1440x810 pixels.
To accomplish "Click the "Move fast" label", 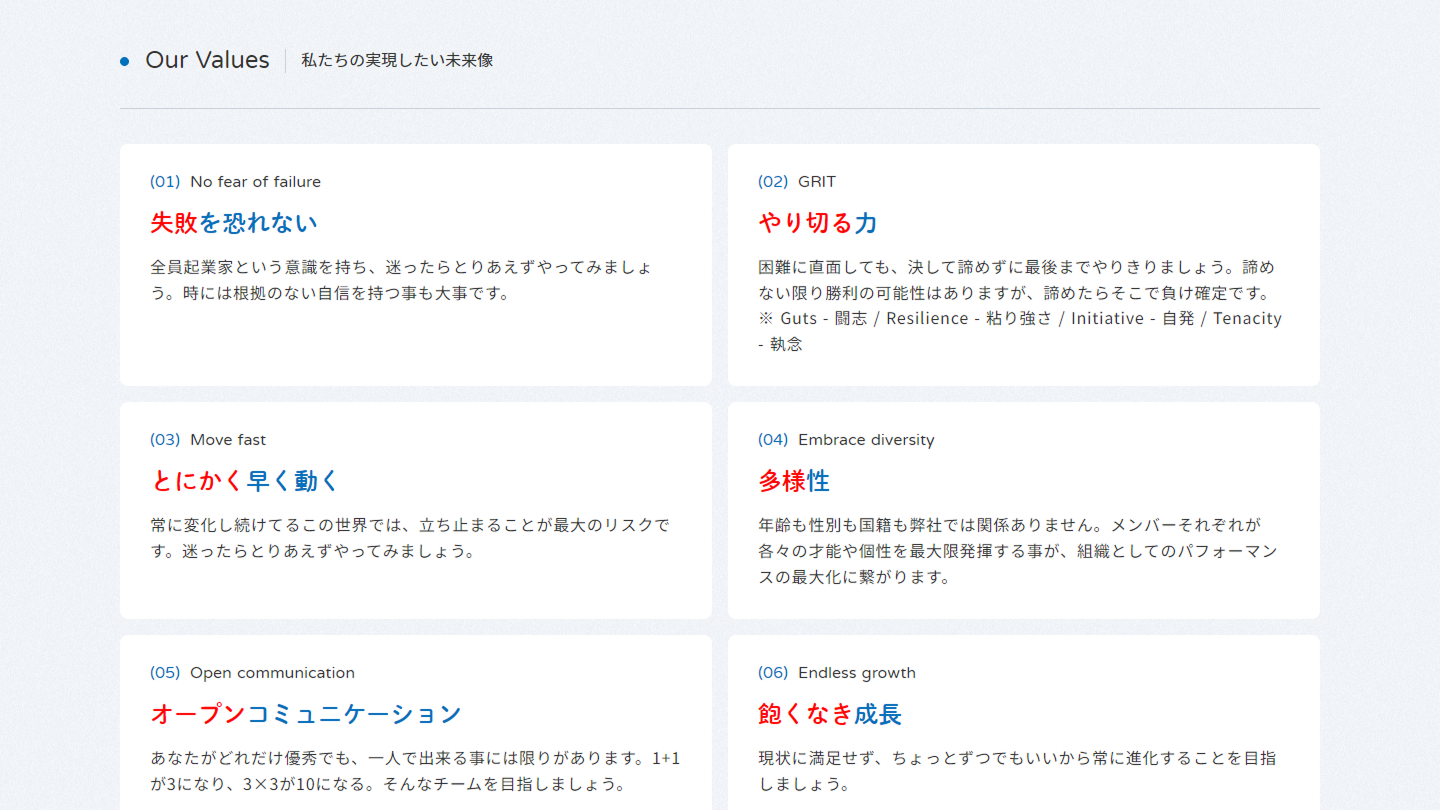I will tap(228, 440).
